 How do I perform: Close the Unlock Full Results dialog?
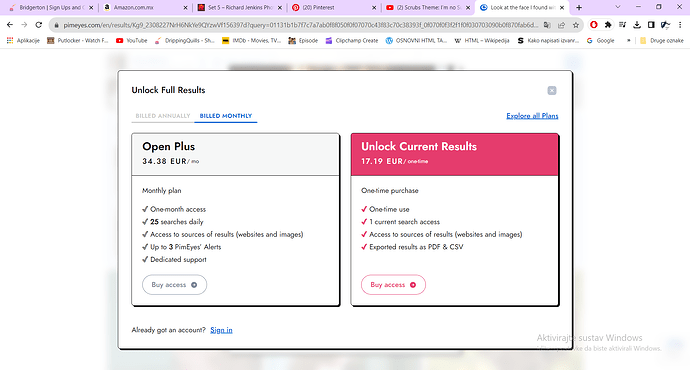pos(551,90)
